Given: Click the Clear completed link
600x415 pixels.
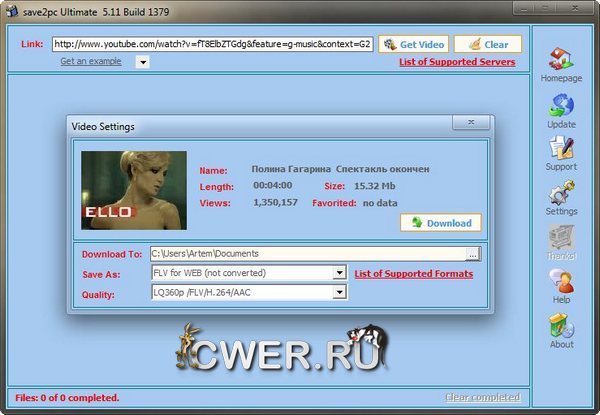Looking at the screenshot, I should point(483,397).
